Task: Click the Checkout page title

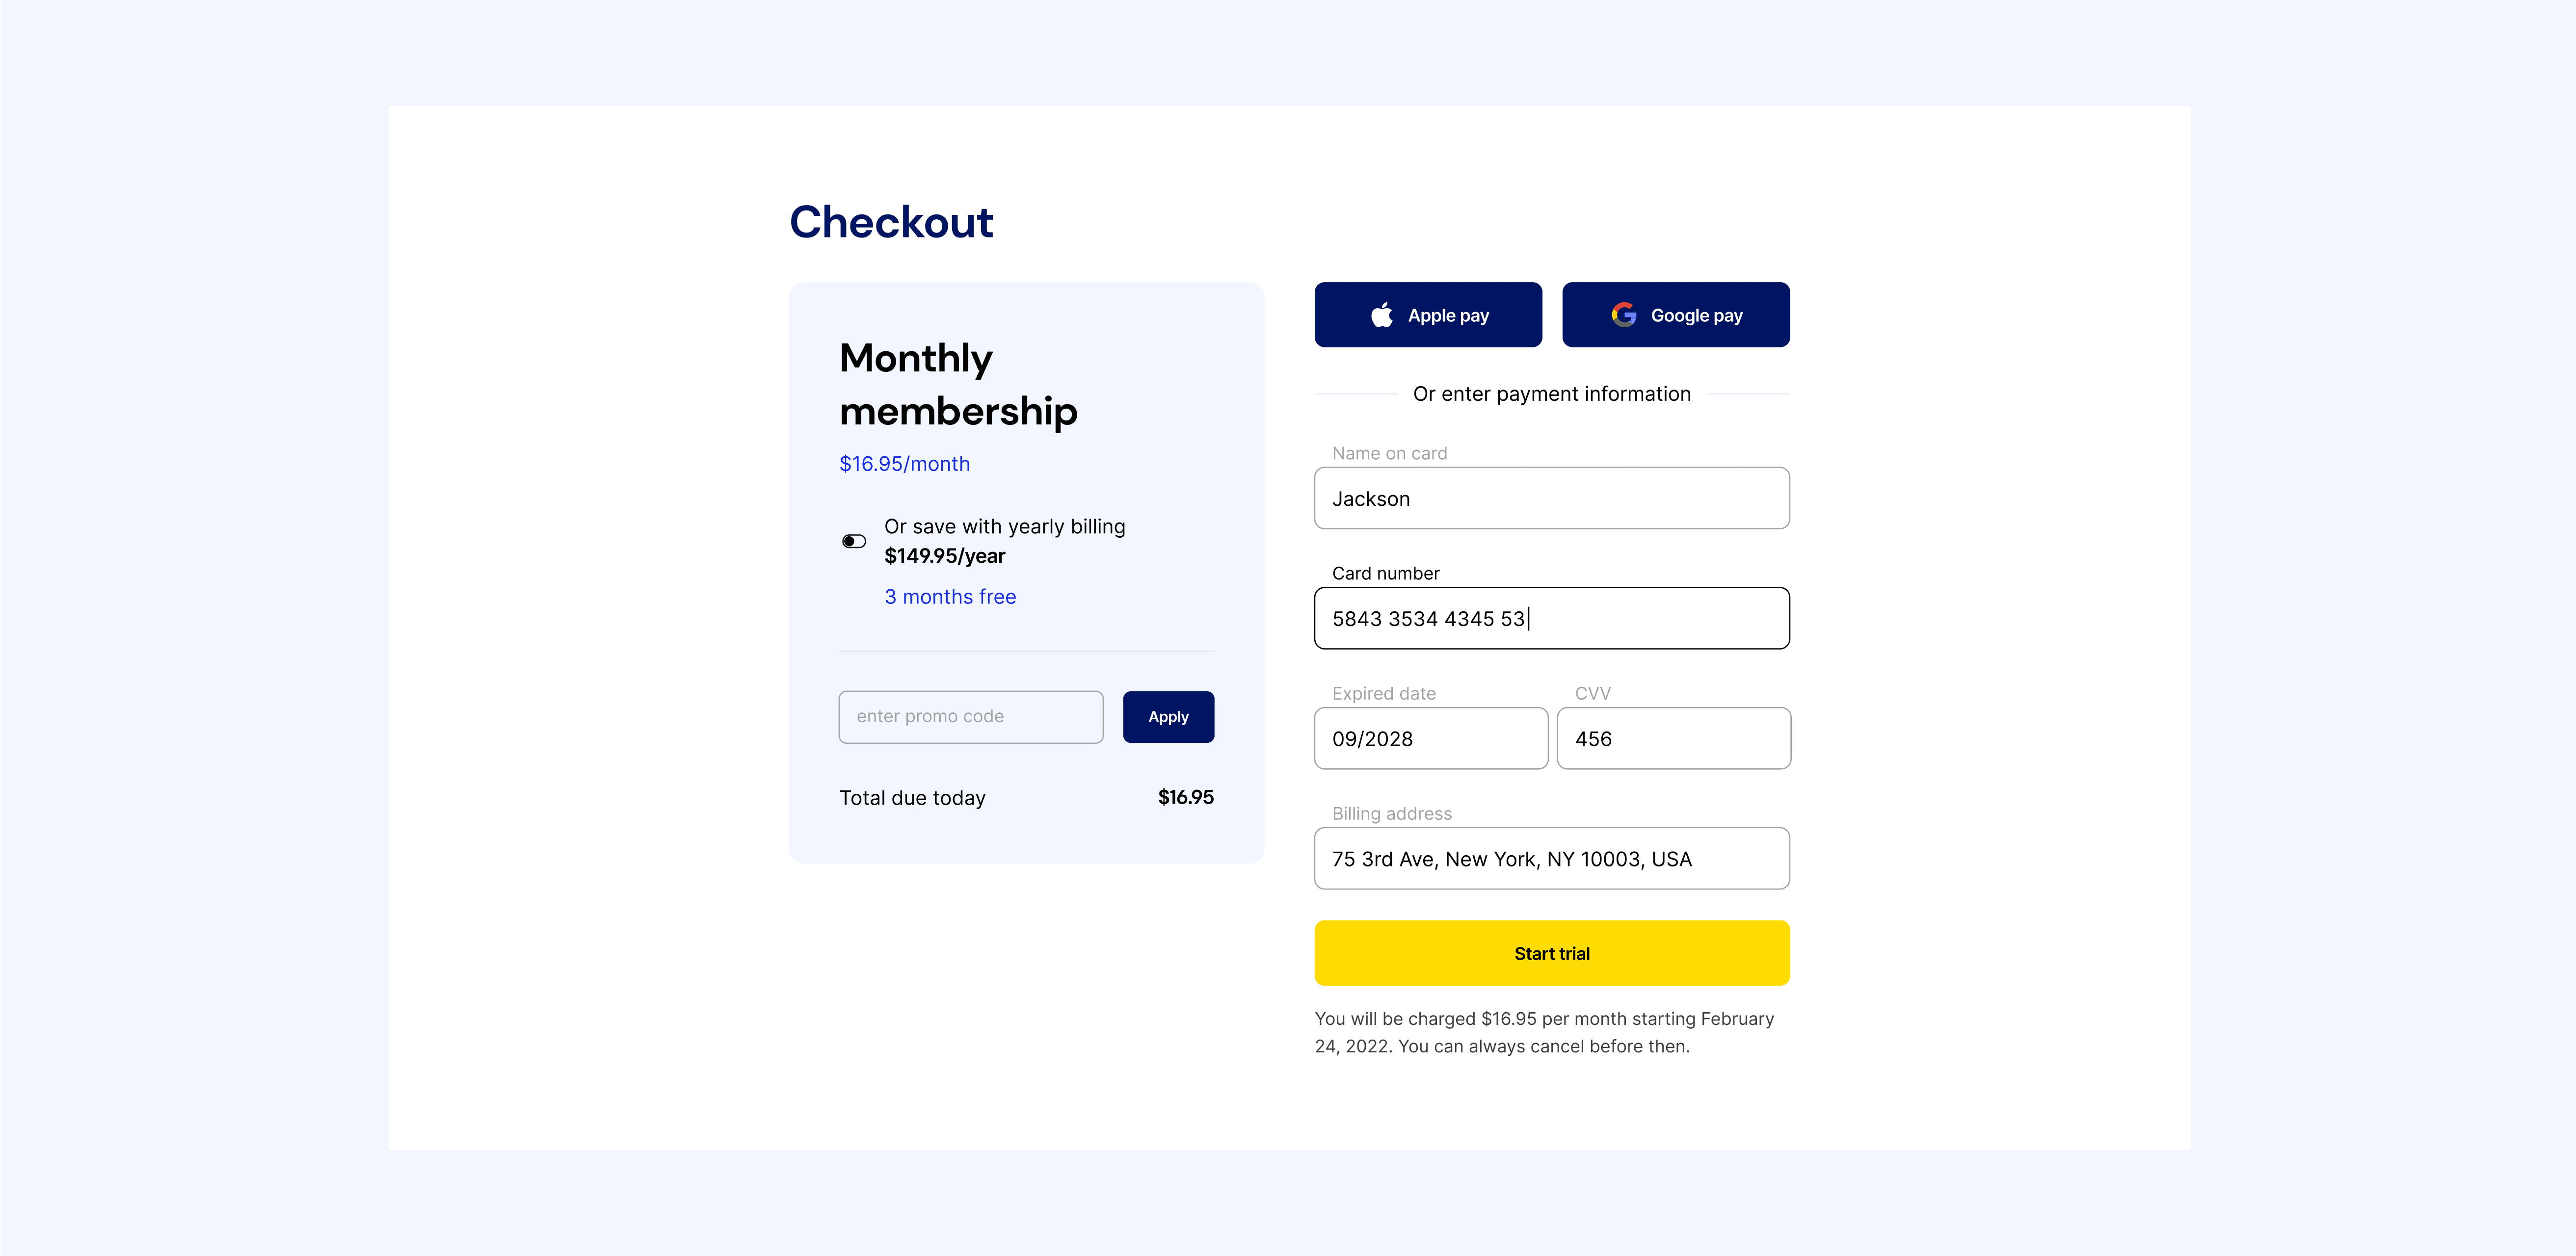Action: click(891, 222)
